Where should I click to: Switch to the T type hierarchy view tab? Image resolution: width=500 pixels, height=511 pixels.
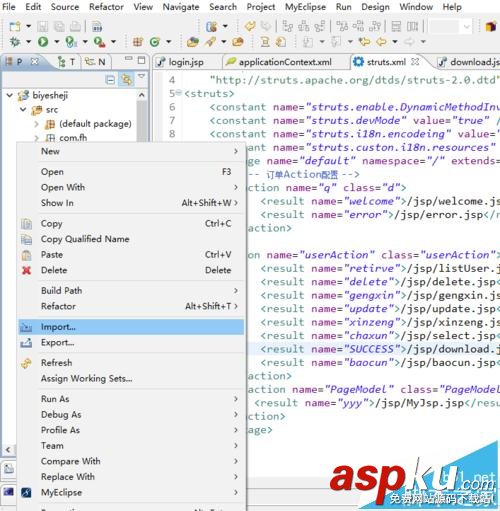click(66, 62)
